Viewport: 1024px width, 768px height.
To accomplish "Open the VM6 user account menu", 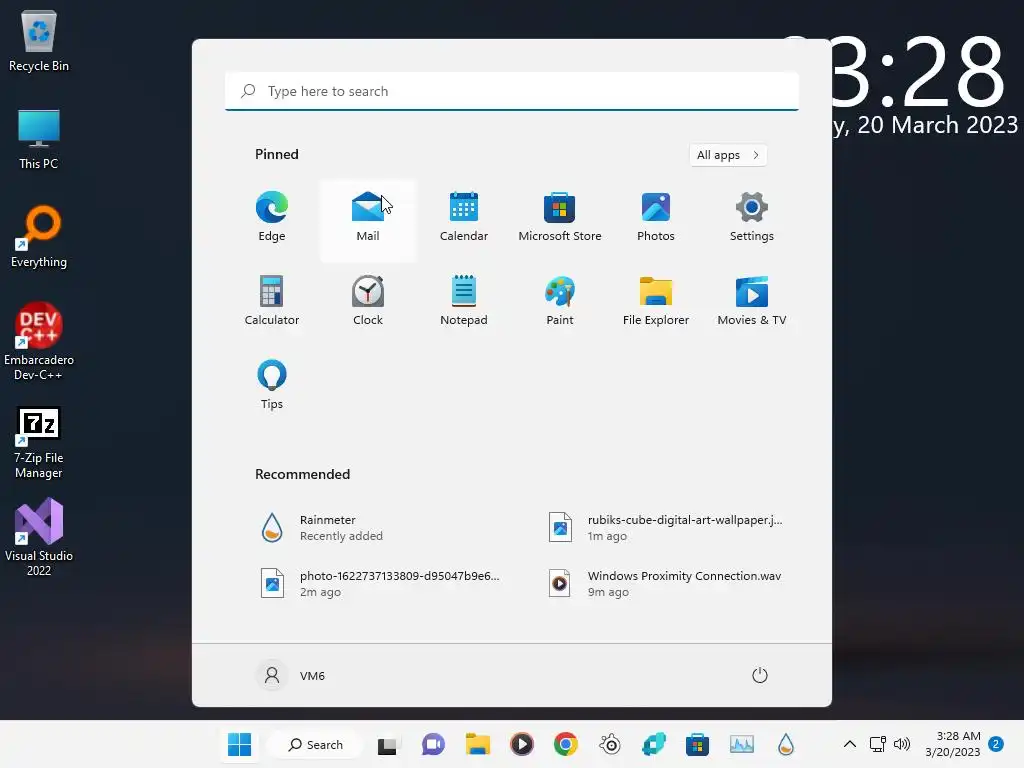I will (291, 675).
